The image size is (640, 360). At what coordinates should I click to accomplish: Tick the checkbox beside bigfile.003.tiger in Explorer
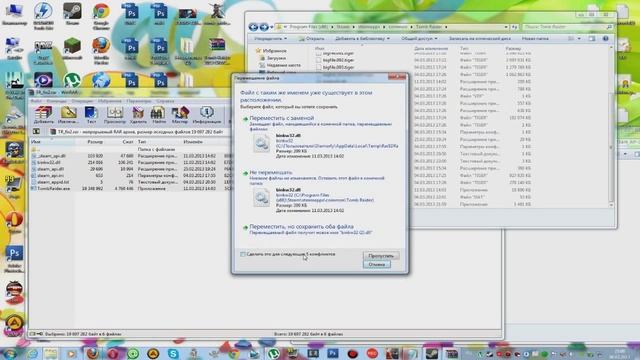pyautogui.click(x=319, y=67)
